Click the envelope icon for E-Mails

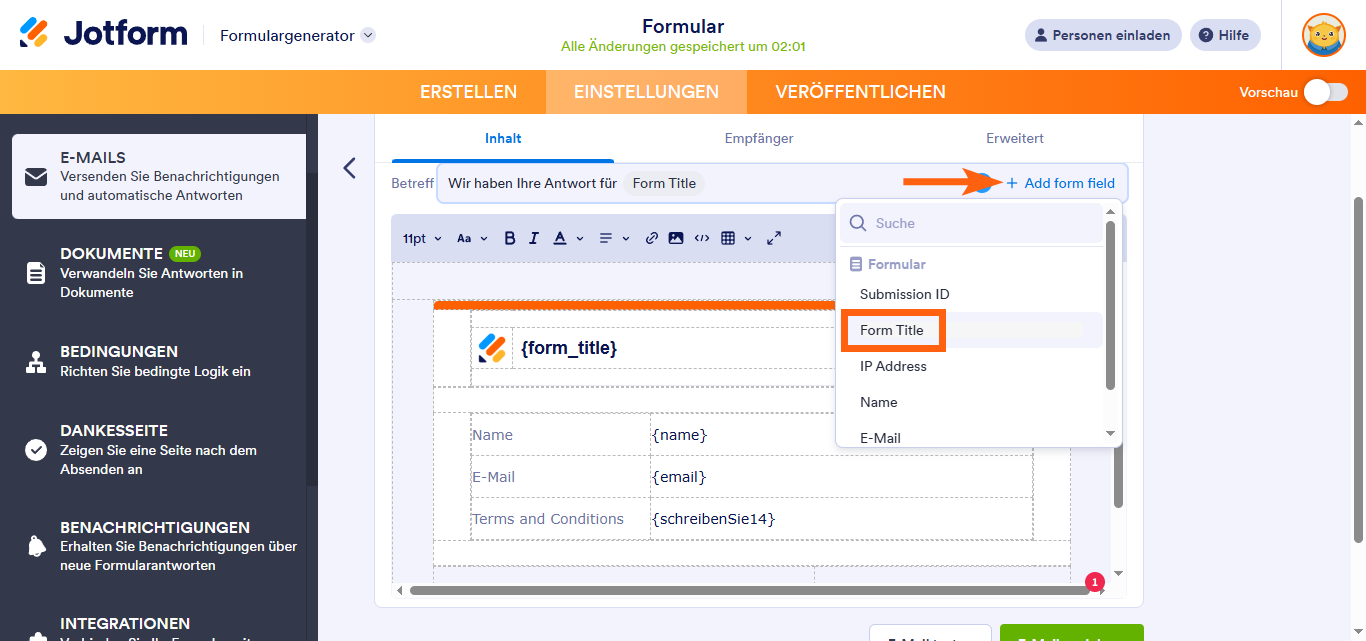pyautogui.click(x=36, y=177)
